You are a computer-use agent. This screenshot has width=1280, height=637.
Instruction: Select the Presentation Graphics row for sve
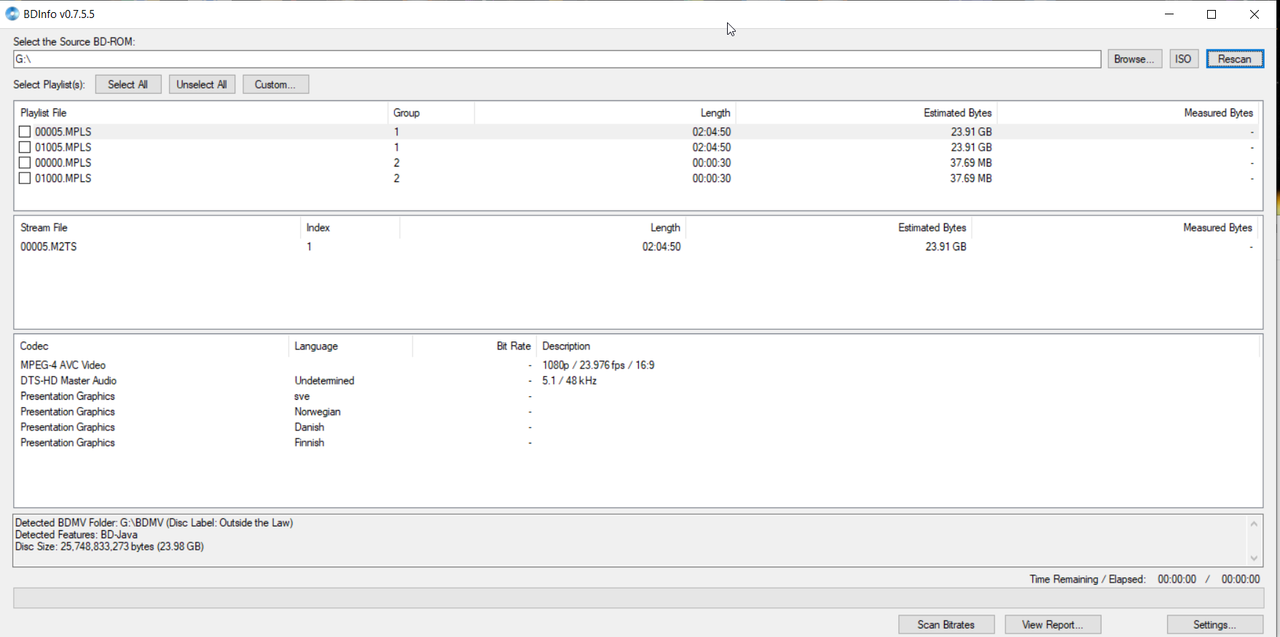pyautogui.click(x=637, y=396)
